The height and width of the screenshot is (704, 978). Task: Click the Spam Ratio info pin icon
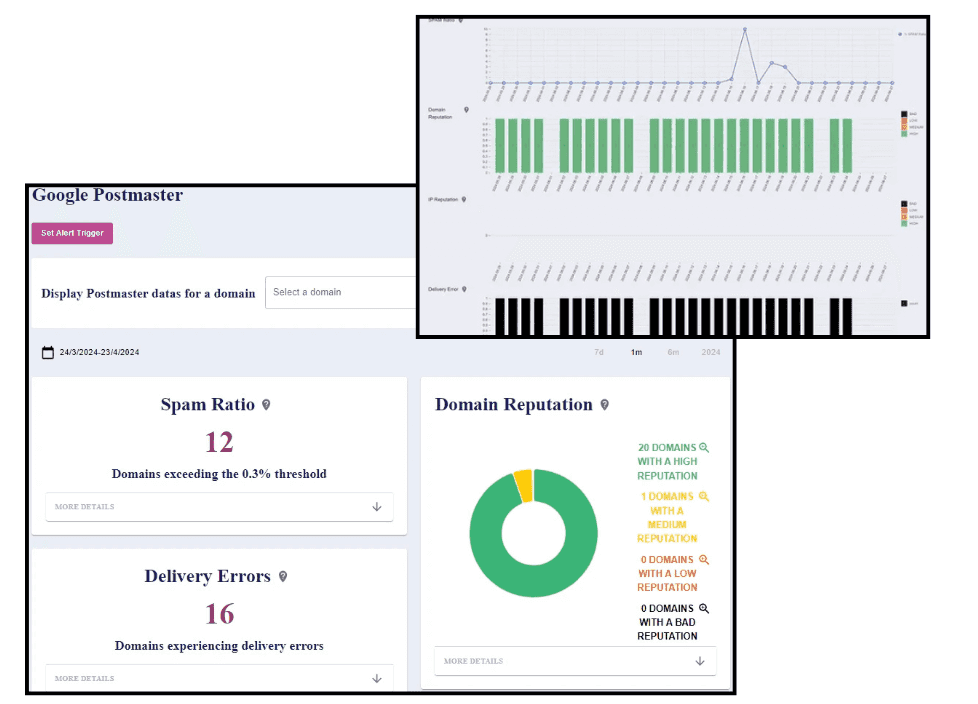pos(266,405)
